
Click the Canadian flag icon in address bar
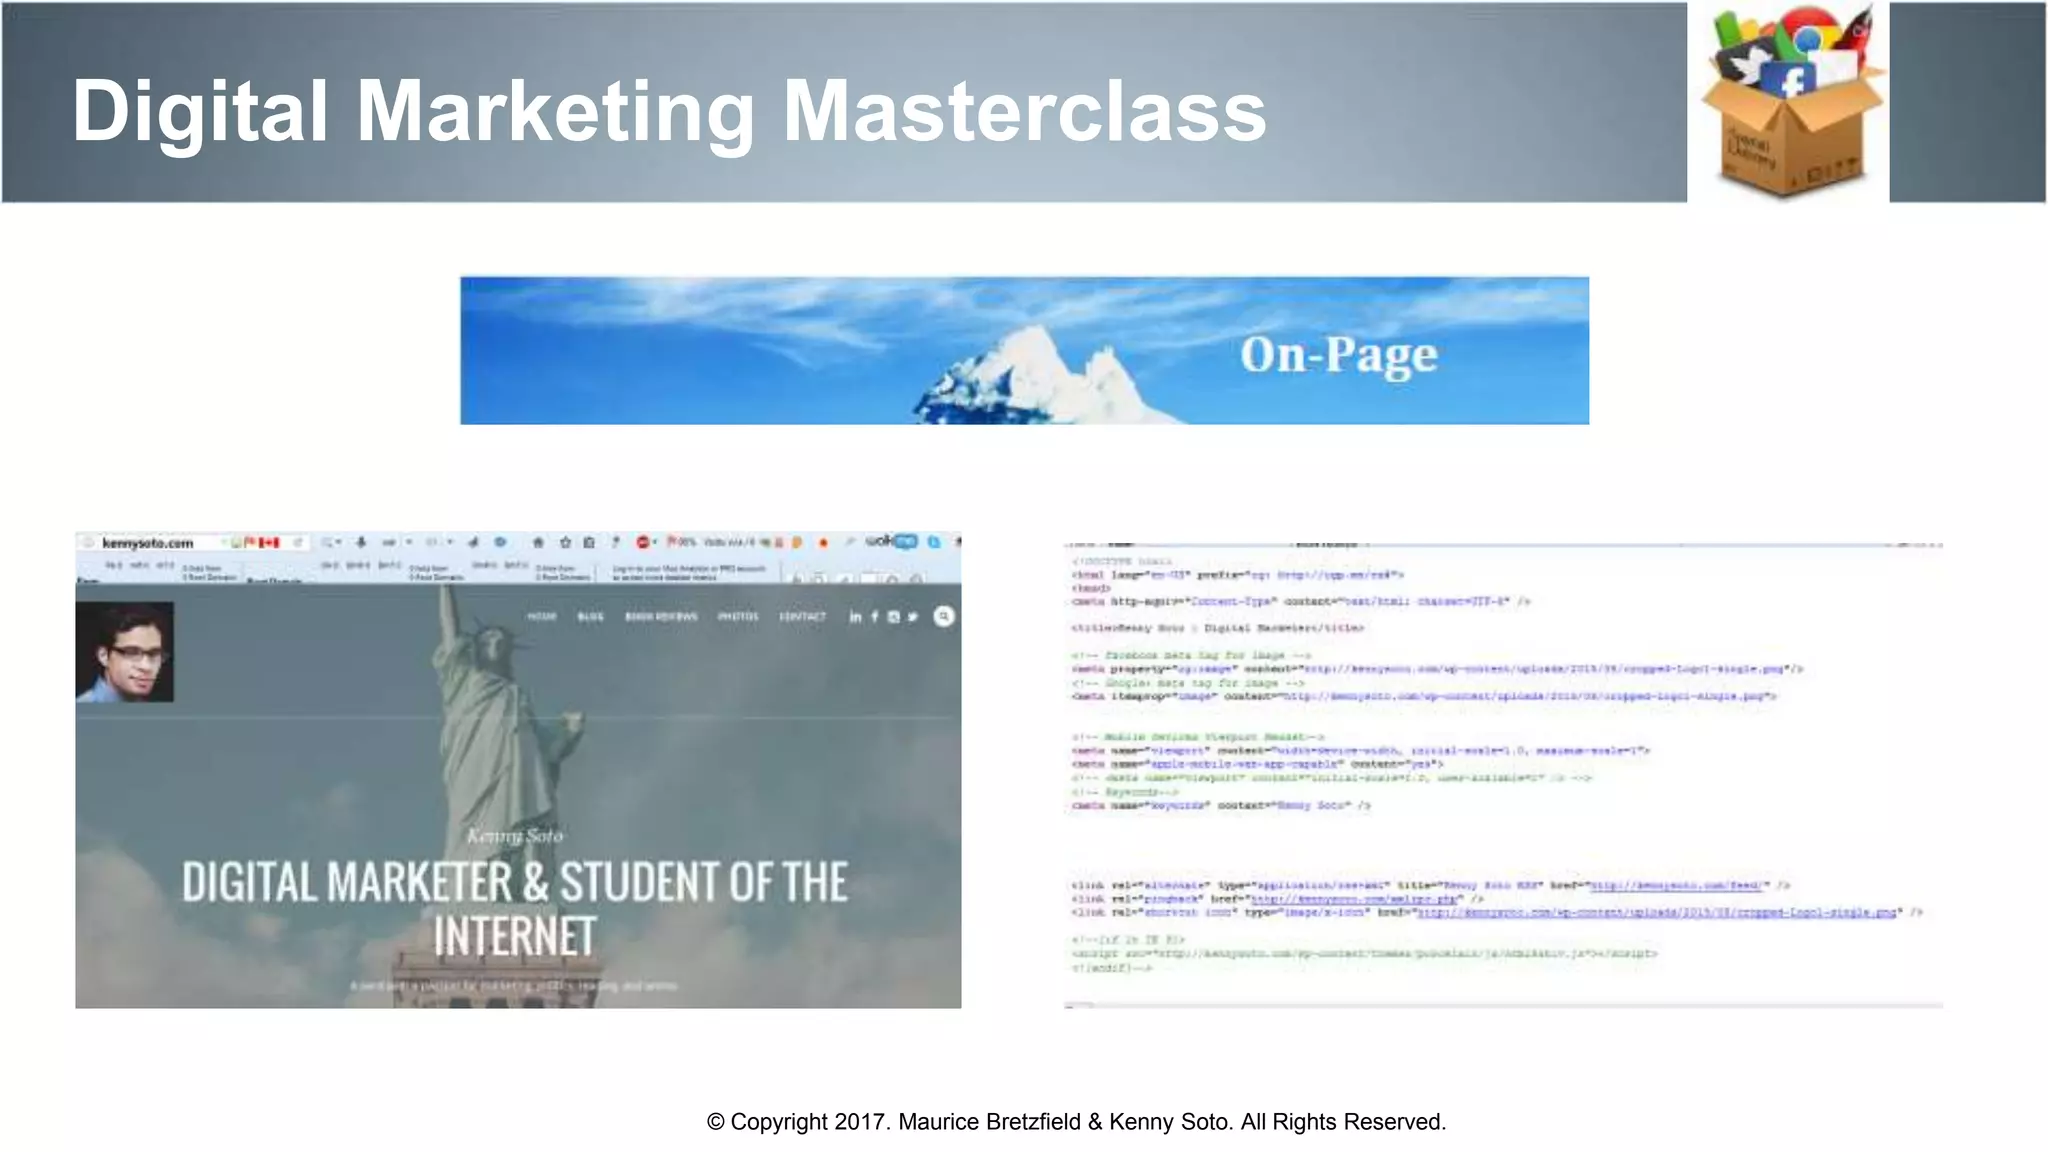point(269,542)
